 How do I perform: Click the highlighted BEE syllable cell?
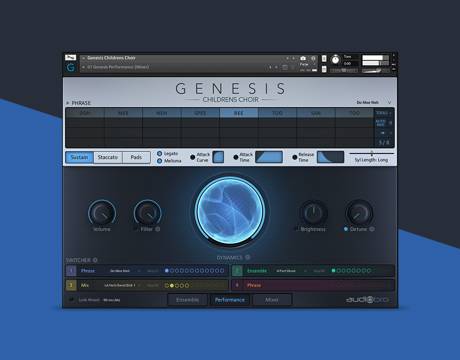click(x=239, y=113)
